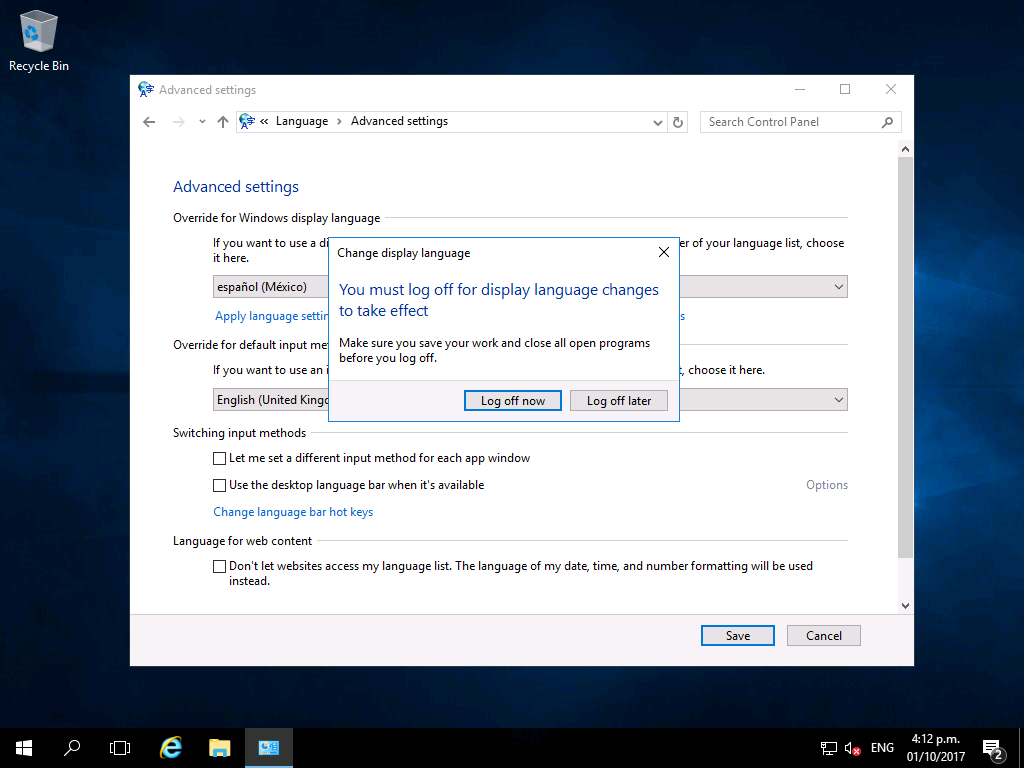Viewport: 1024px width, 768px height.
Task: Enable different input method per app window
Action: tap(219, 458)
